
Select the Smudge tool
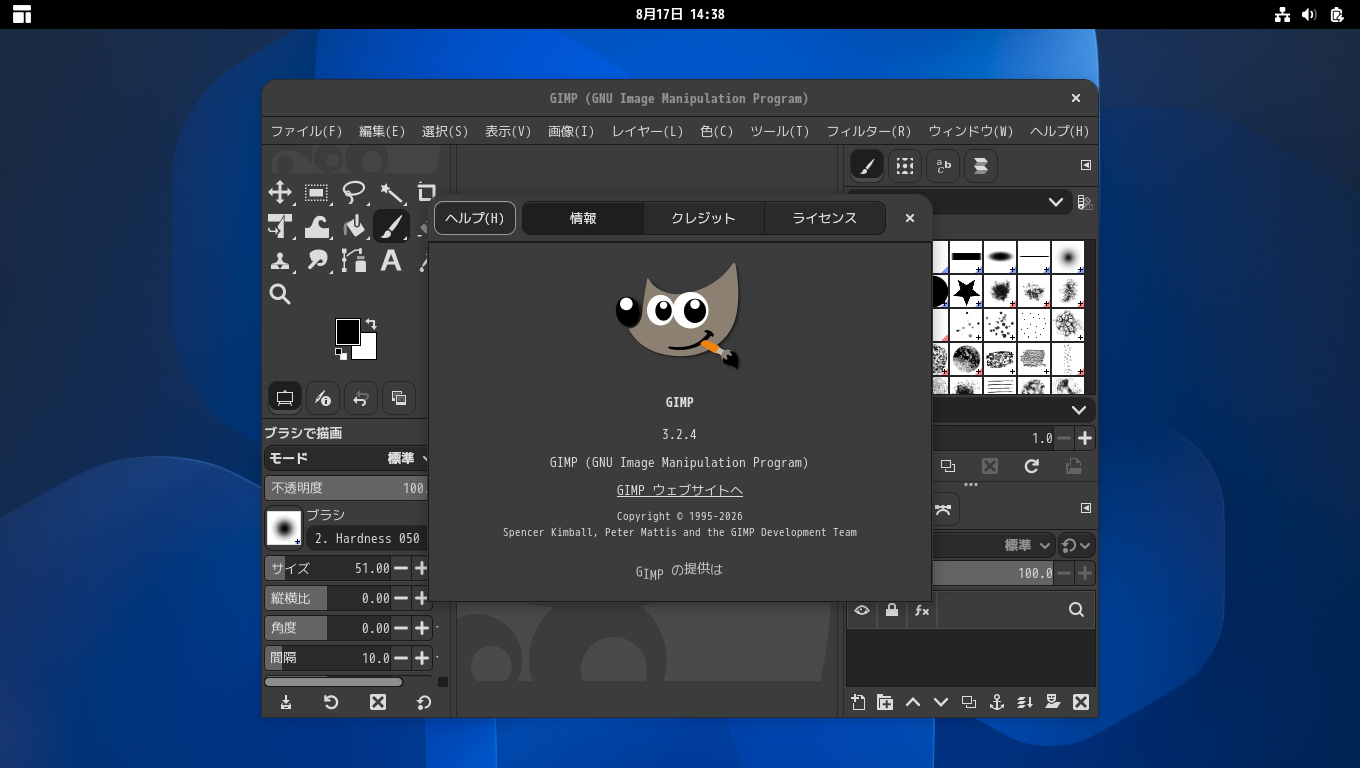coord(317,261)
